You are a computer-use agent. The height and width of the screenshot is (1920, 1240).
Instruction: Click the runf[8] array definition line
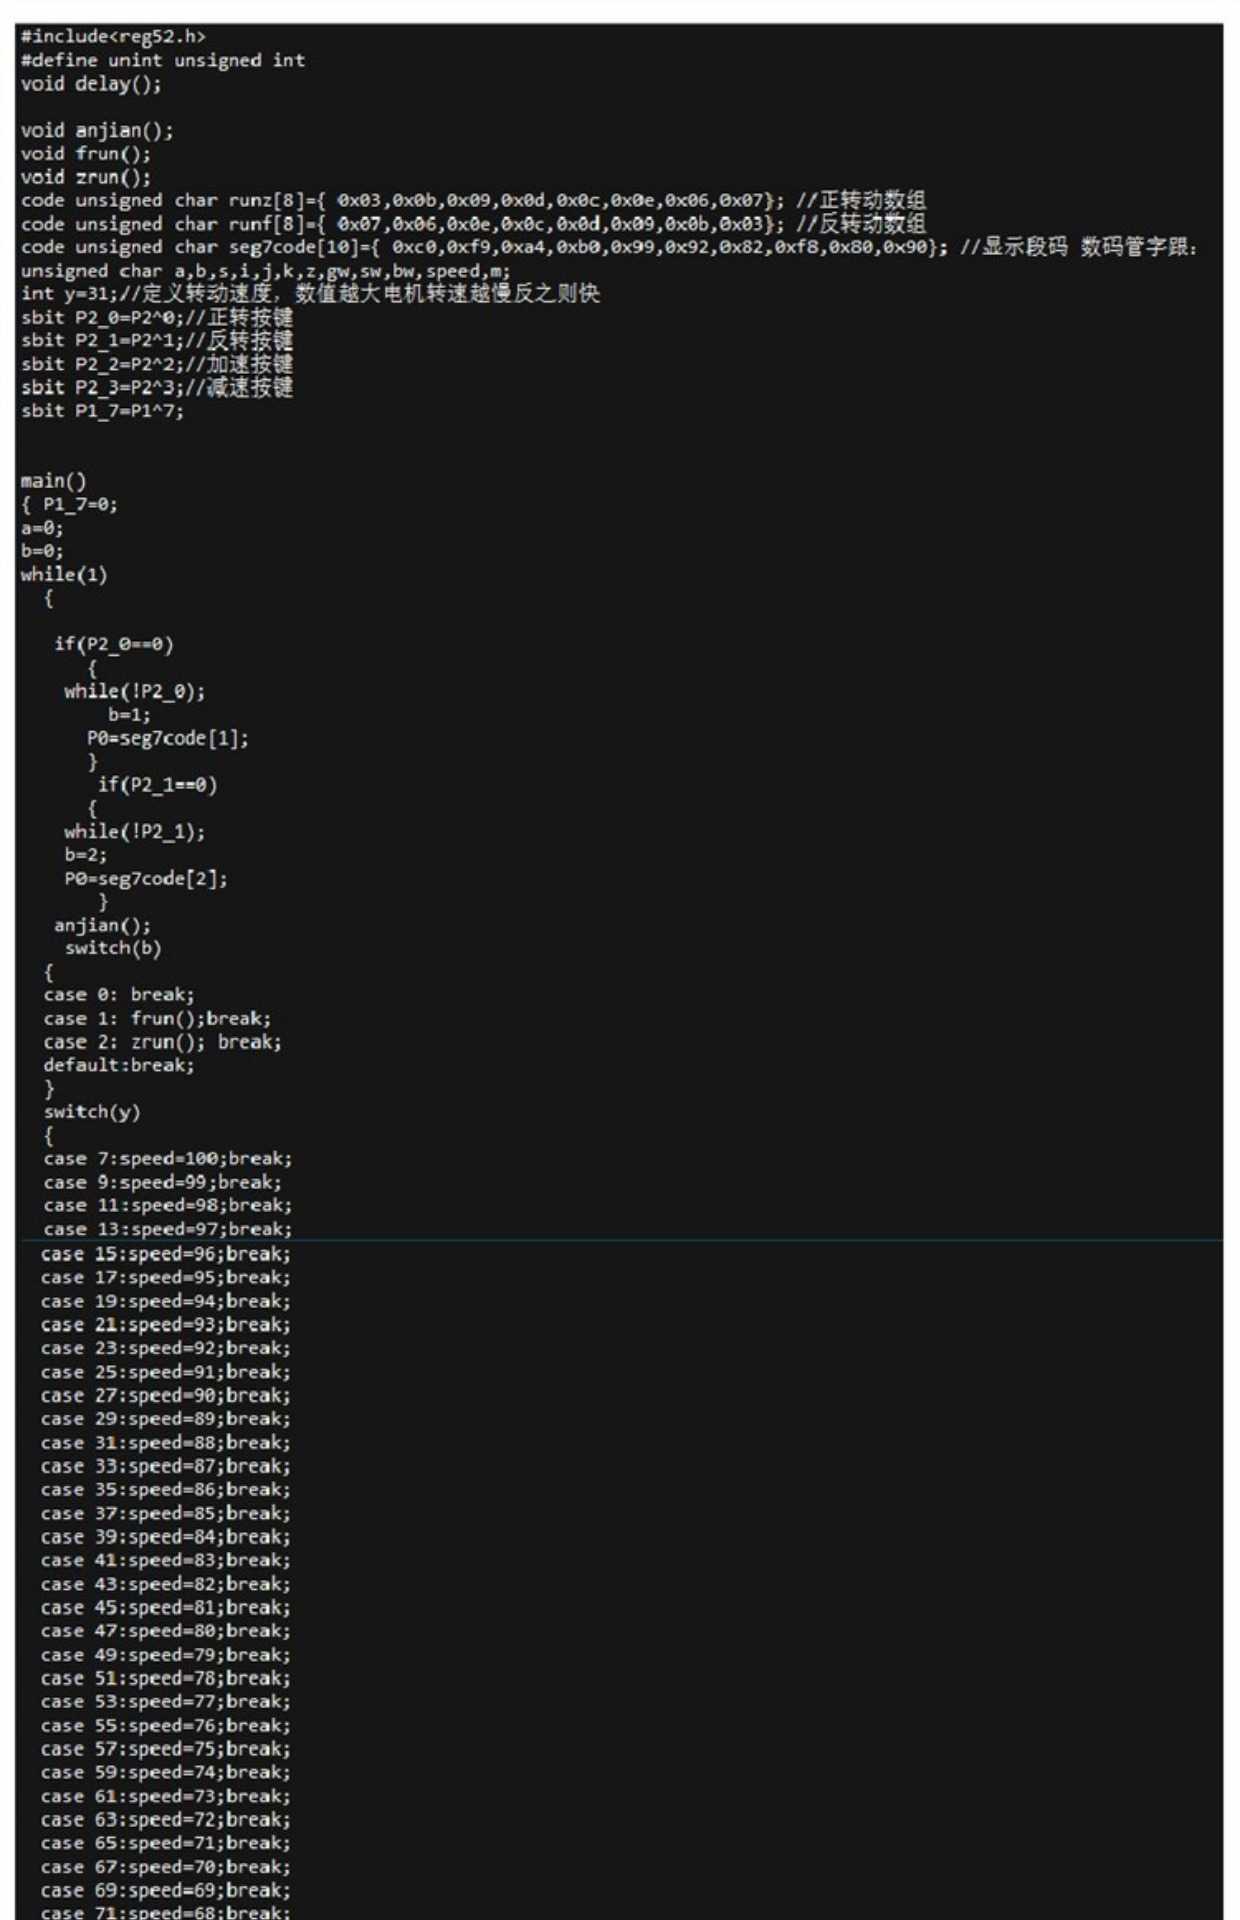(473, 224)
